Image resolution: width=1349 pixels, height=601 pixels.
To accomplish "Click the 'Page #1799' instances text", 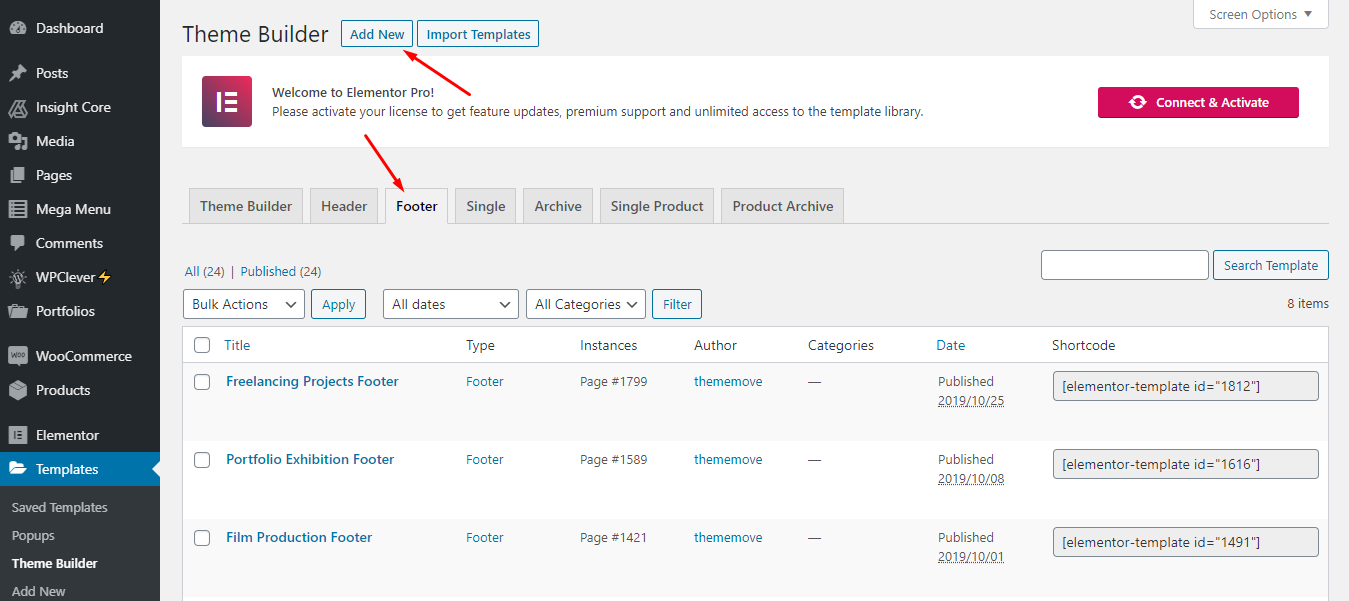I will 613,381.
